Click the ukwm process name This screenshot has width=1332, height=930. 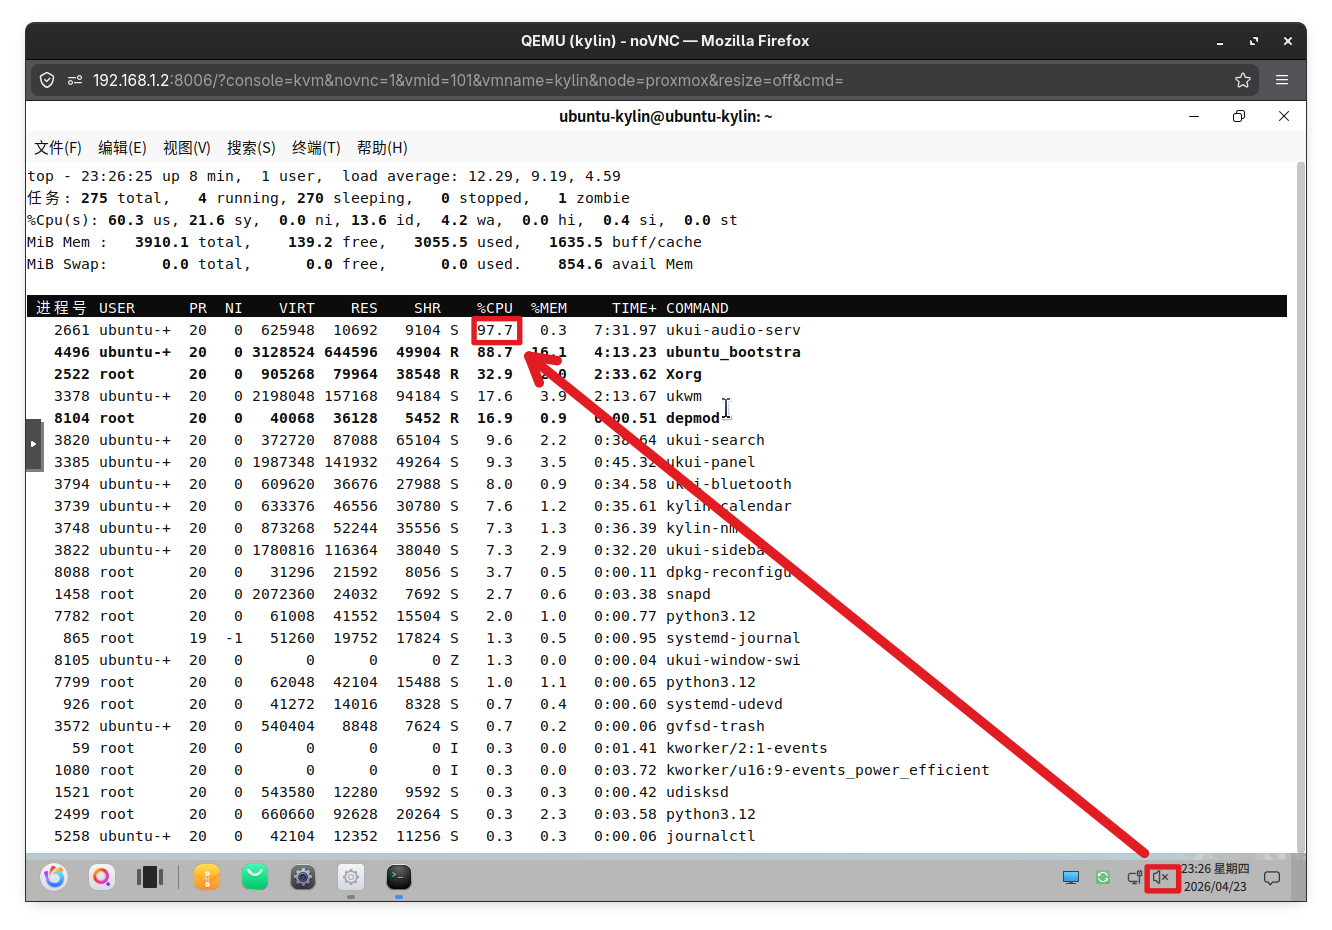pyautogui.click(x=684, y=396)
